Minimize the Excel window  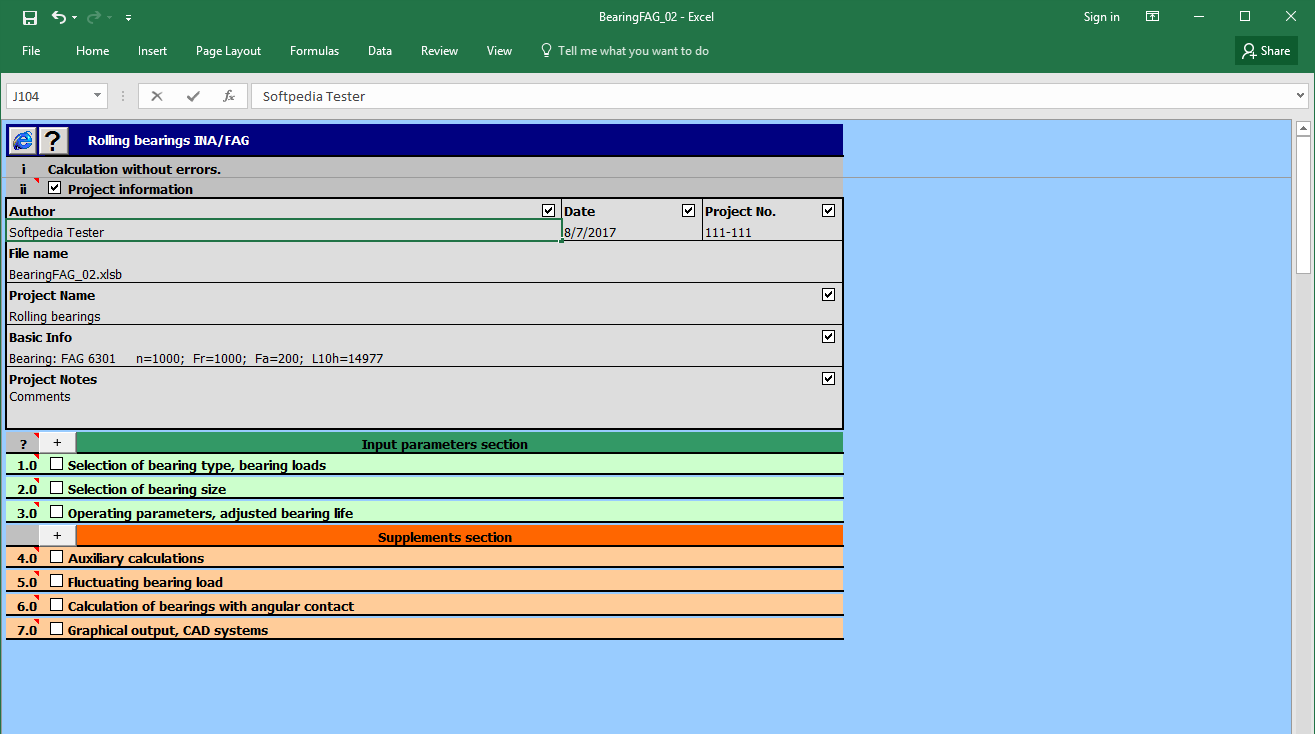coord(1199,17)
